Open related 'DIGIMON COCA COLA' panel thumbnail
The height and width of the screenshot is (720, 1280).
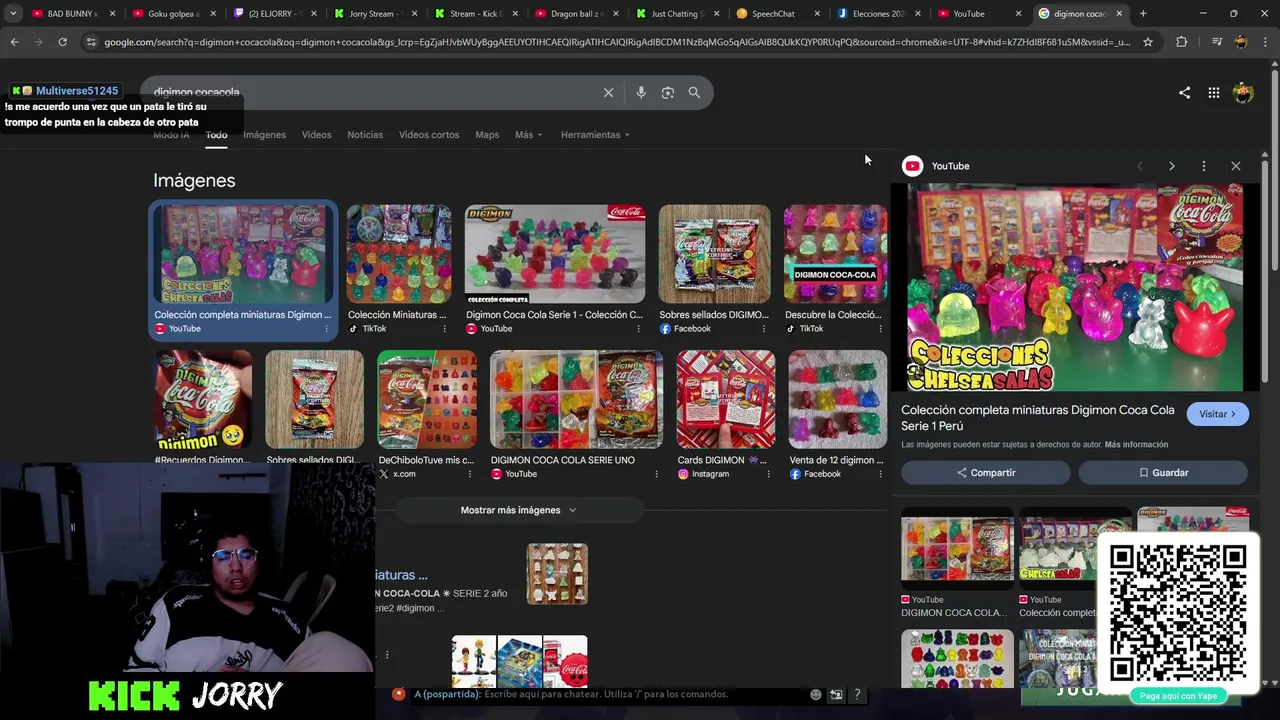coord(957,549)
